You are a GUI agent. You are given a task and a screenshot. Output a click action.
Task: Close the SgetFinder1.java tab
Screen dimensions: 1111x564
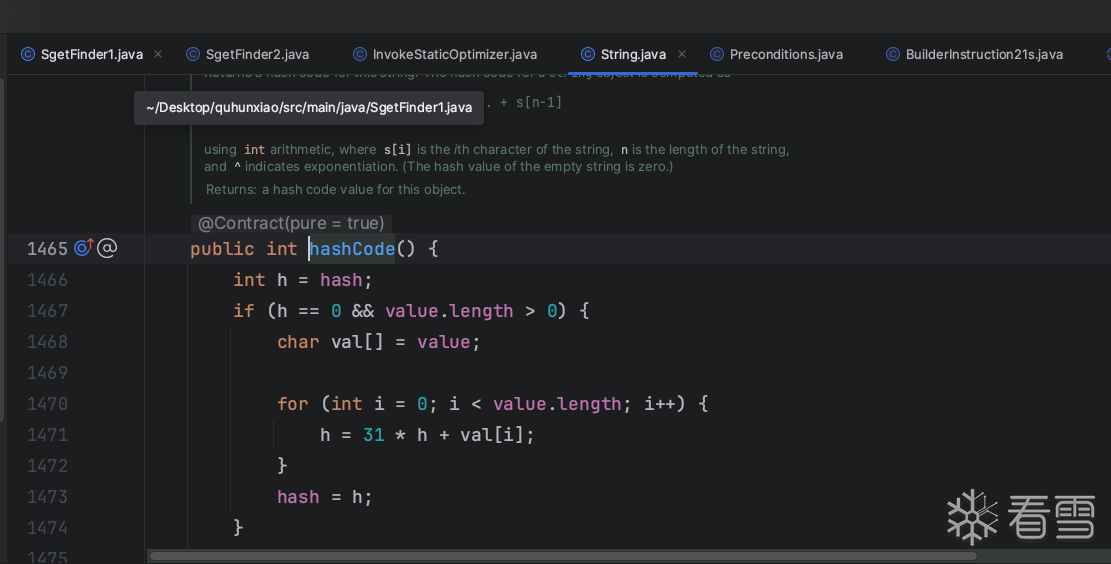tap(158, 54)
